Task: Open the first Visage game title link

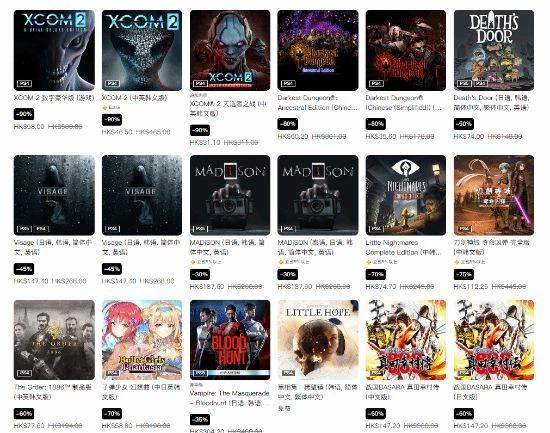Action: tap(53, 247)
